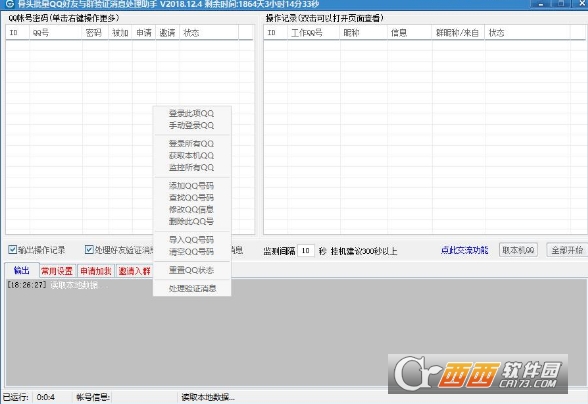Image resolution: width=588 pixels, height=404 pixels.
Task: Select 导入QQ号码 in context menu
Action: [x=191, y=240]
